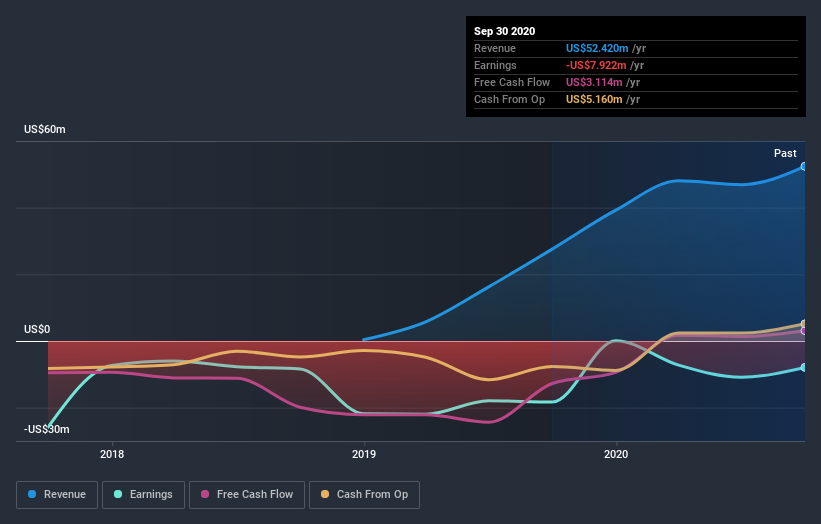Click the US$52.420m revenue value
The image size is (821, 524).
(597, 48)
